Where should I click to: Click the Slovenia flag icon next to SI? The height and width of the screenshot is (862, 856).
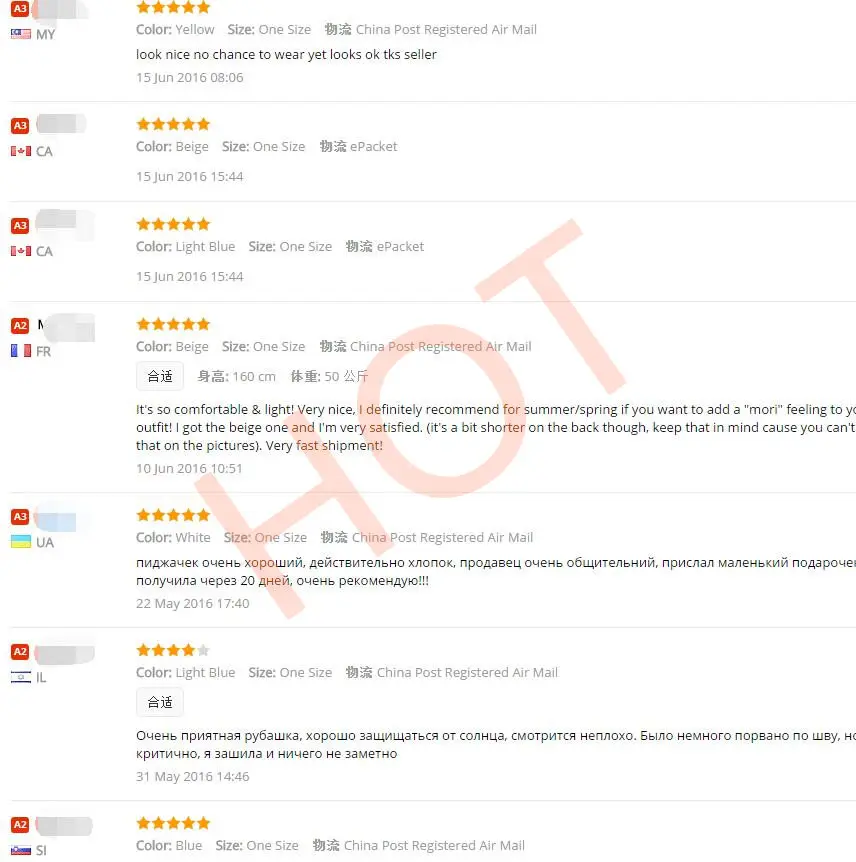[21, 850]
